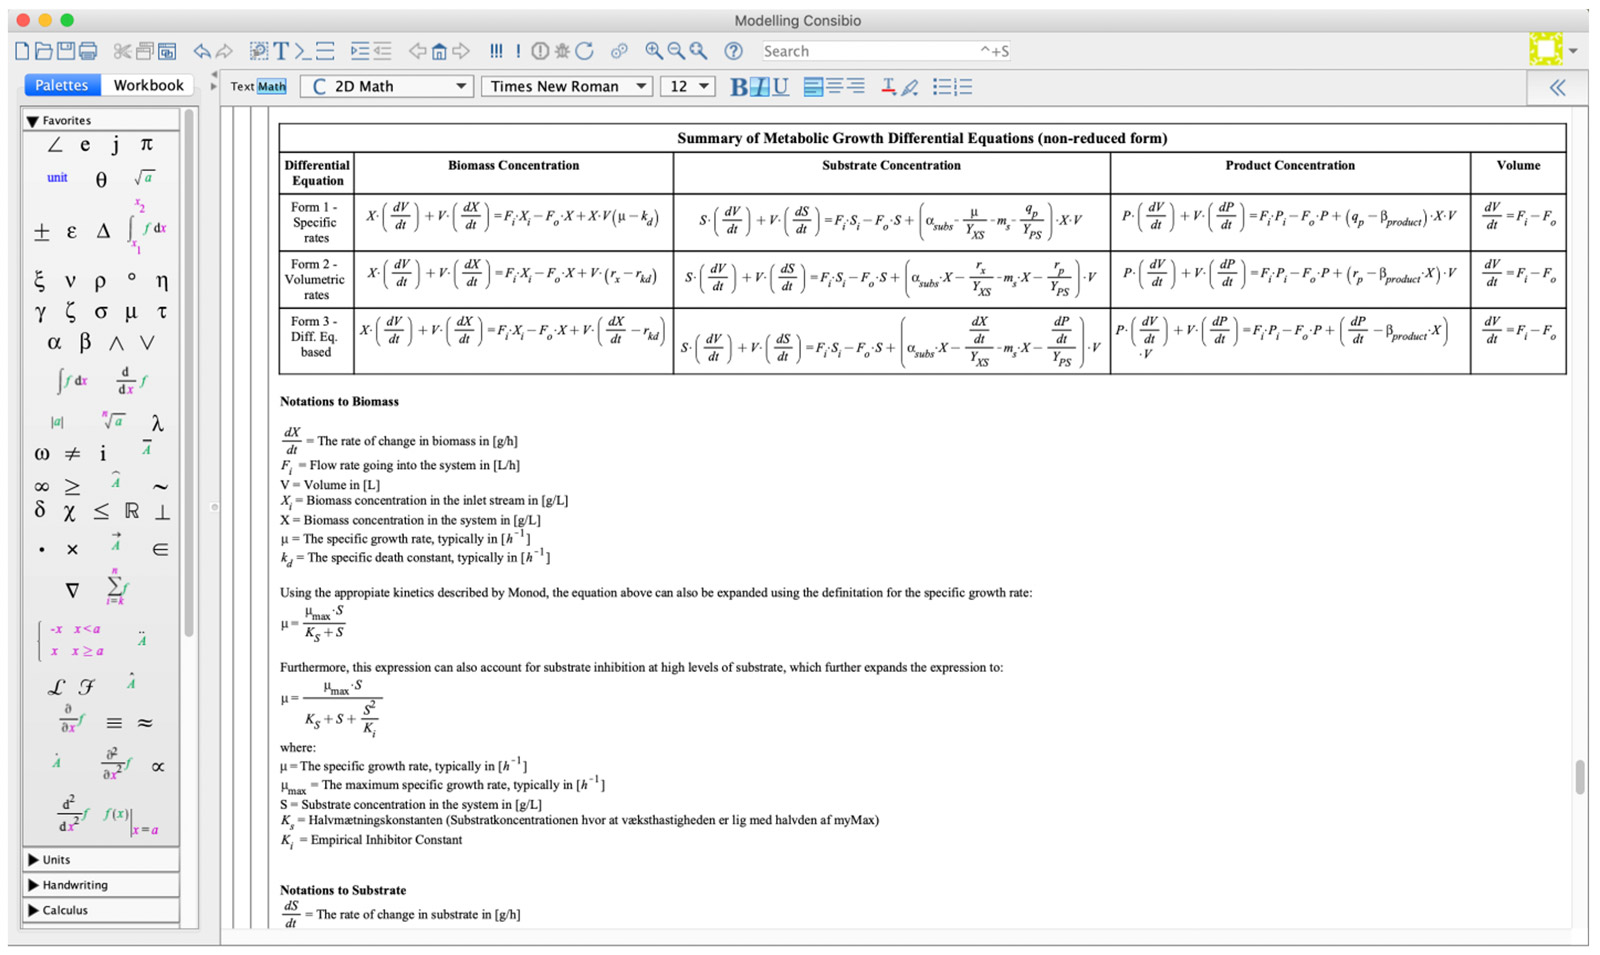
Task: Open the Times New Roman font dropdown
Action: (x=566, y=87)
